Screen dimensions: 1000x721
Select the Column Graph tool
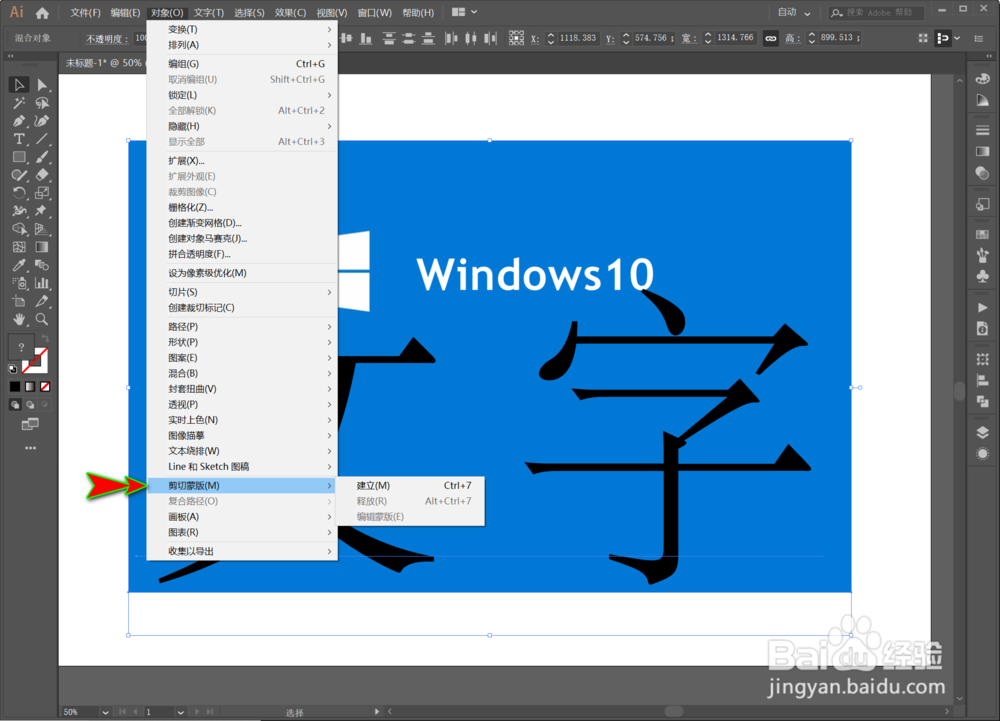(42, 283)
